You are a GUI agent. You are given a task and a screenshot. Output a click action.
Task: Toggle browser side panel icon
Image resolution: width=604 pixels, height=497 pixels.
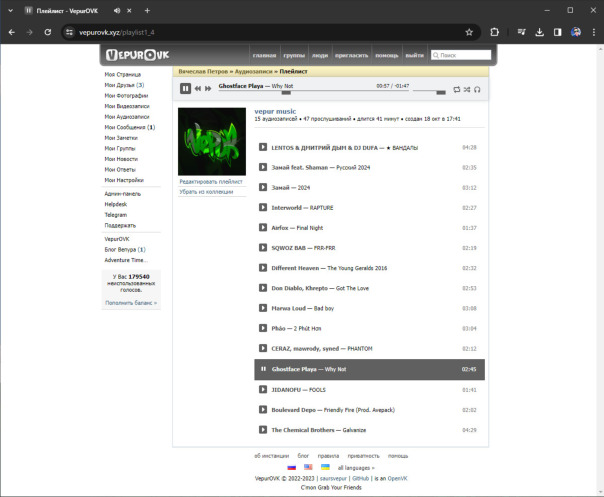pyautogui.click(x=557, y=32)
